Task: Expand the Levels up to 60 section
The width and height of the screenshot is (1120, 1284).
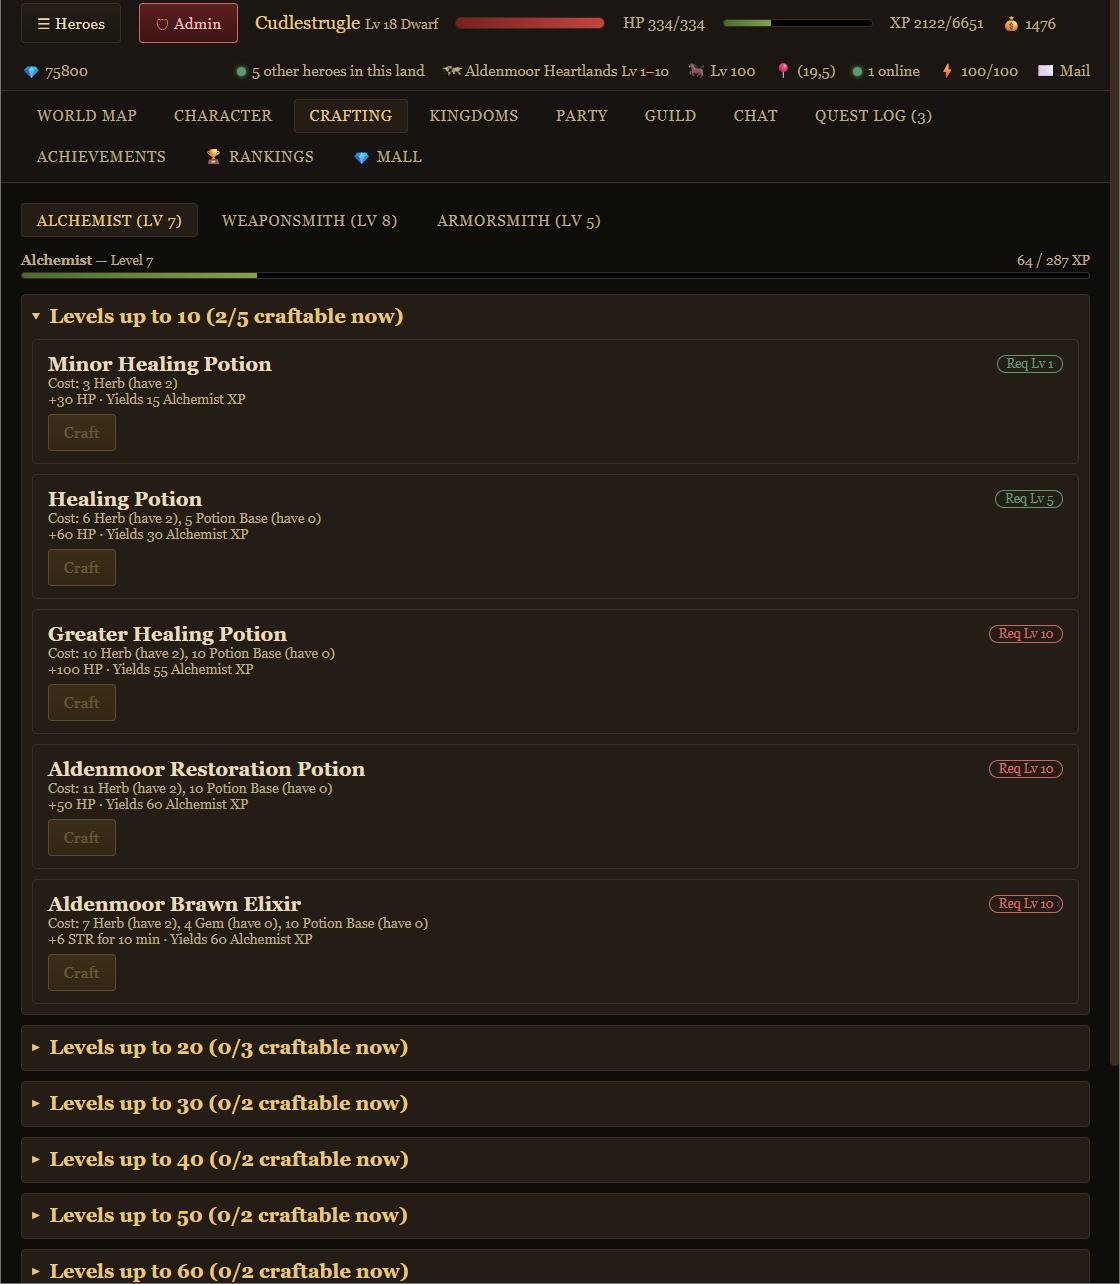Action: point(555,1267)
